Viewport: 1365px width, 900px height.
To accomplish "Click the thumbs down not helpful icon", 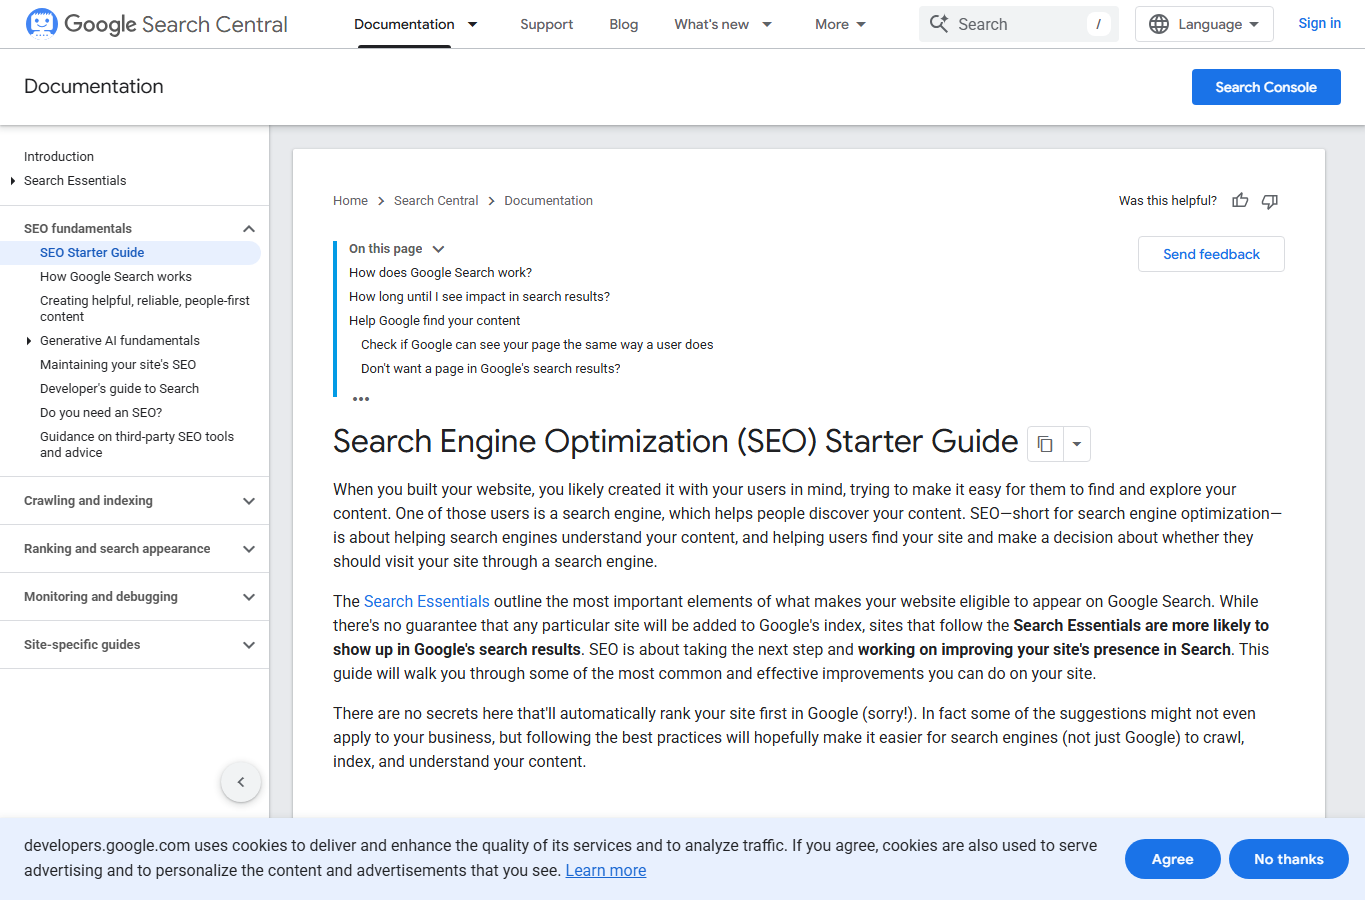I will click(x=1270, y=201).
